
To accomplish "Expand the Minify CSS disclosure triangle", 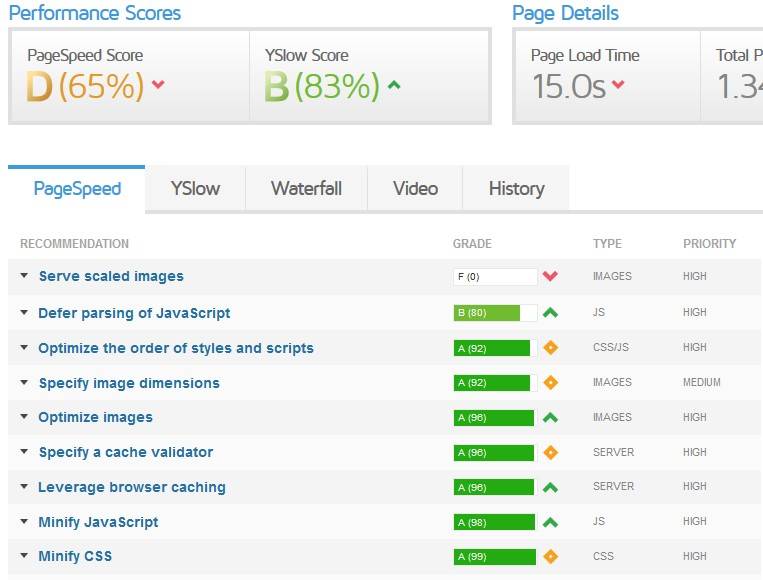I will pyautogui.click(x=24, y=555).
